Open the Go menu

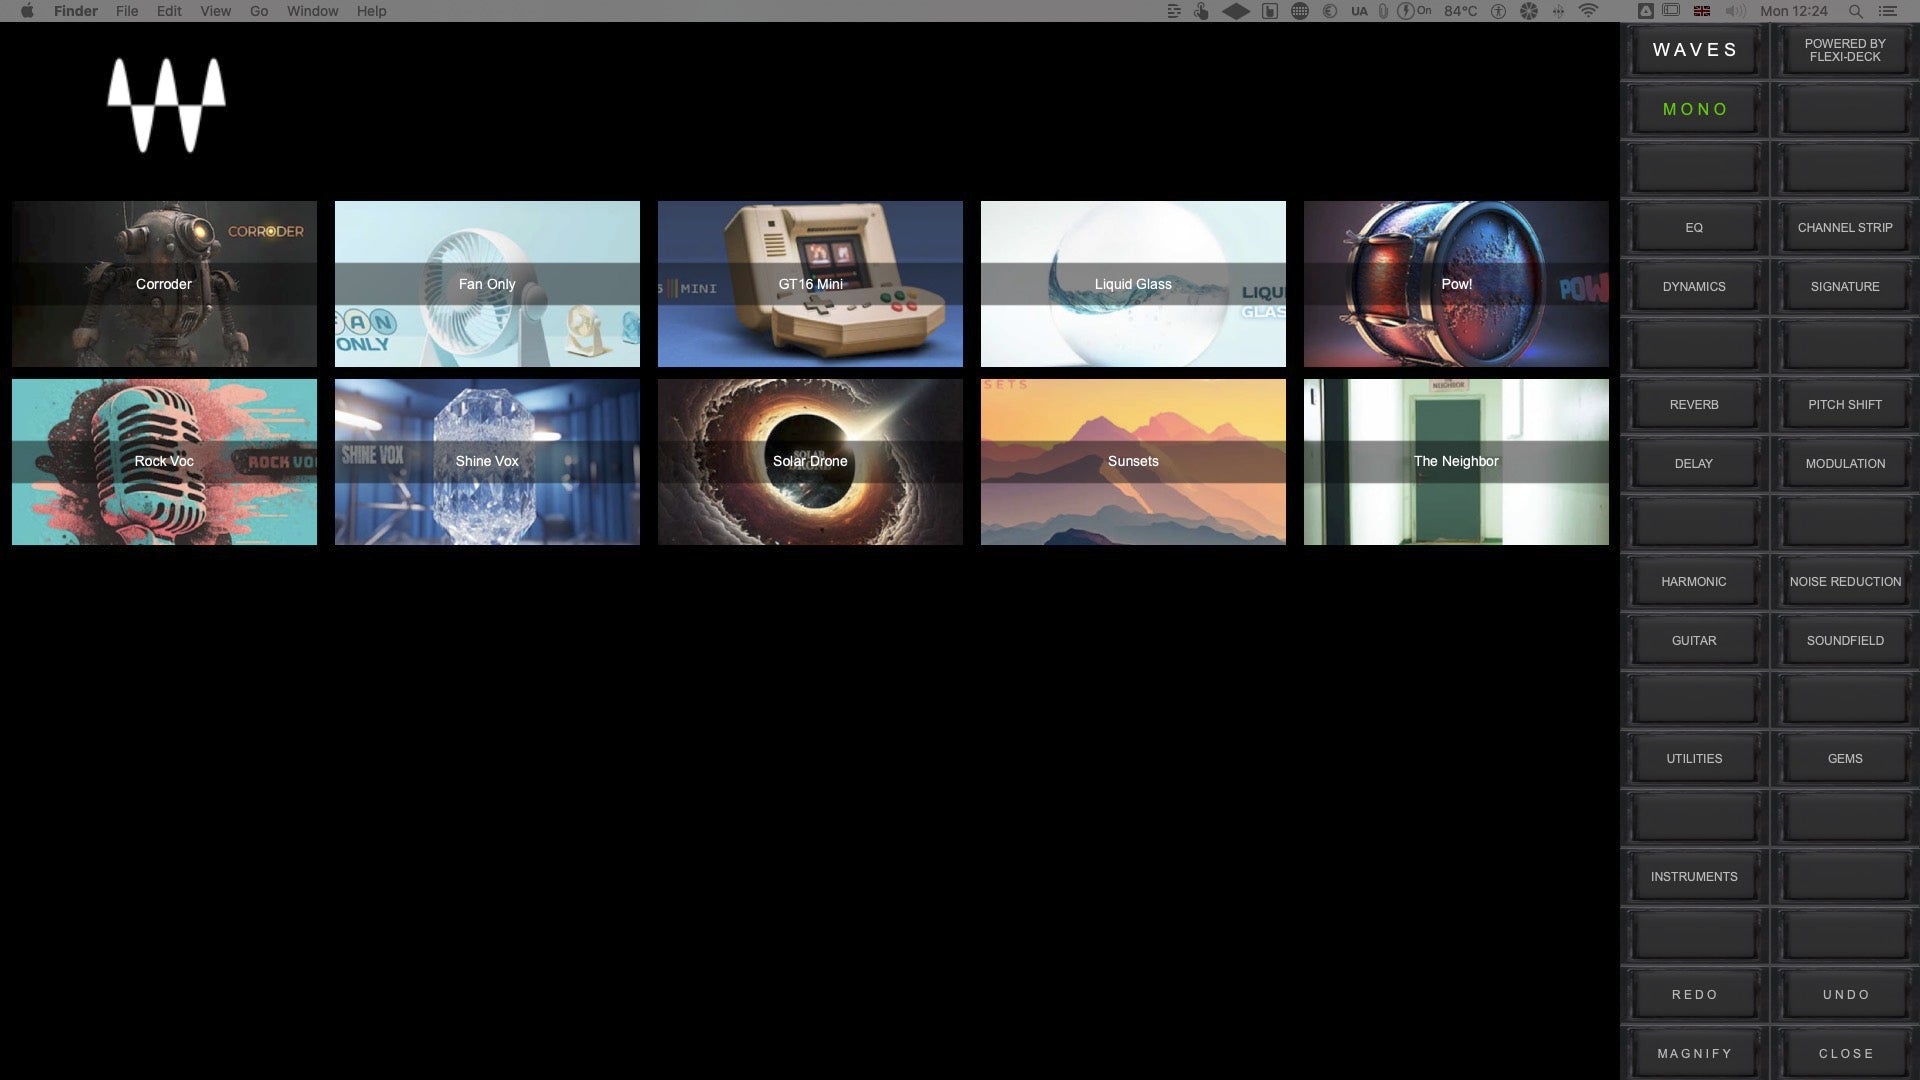(x=259, y=11)
